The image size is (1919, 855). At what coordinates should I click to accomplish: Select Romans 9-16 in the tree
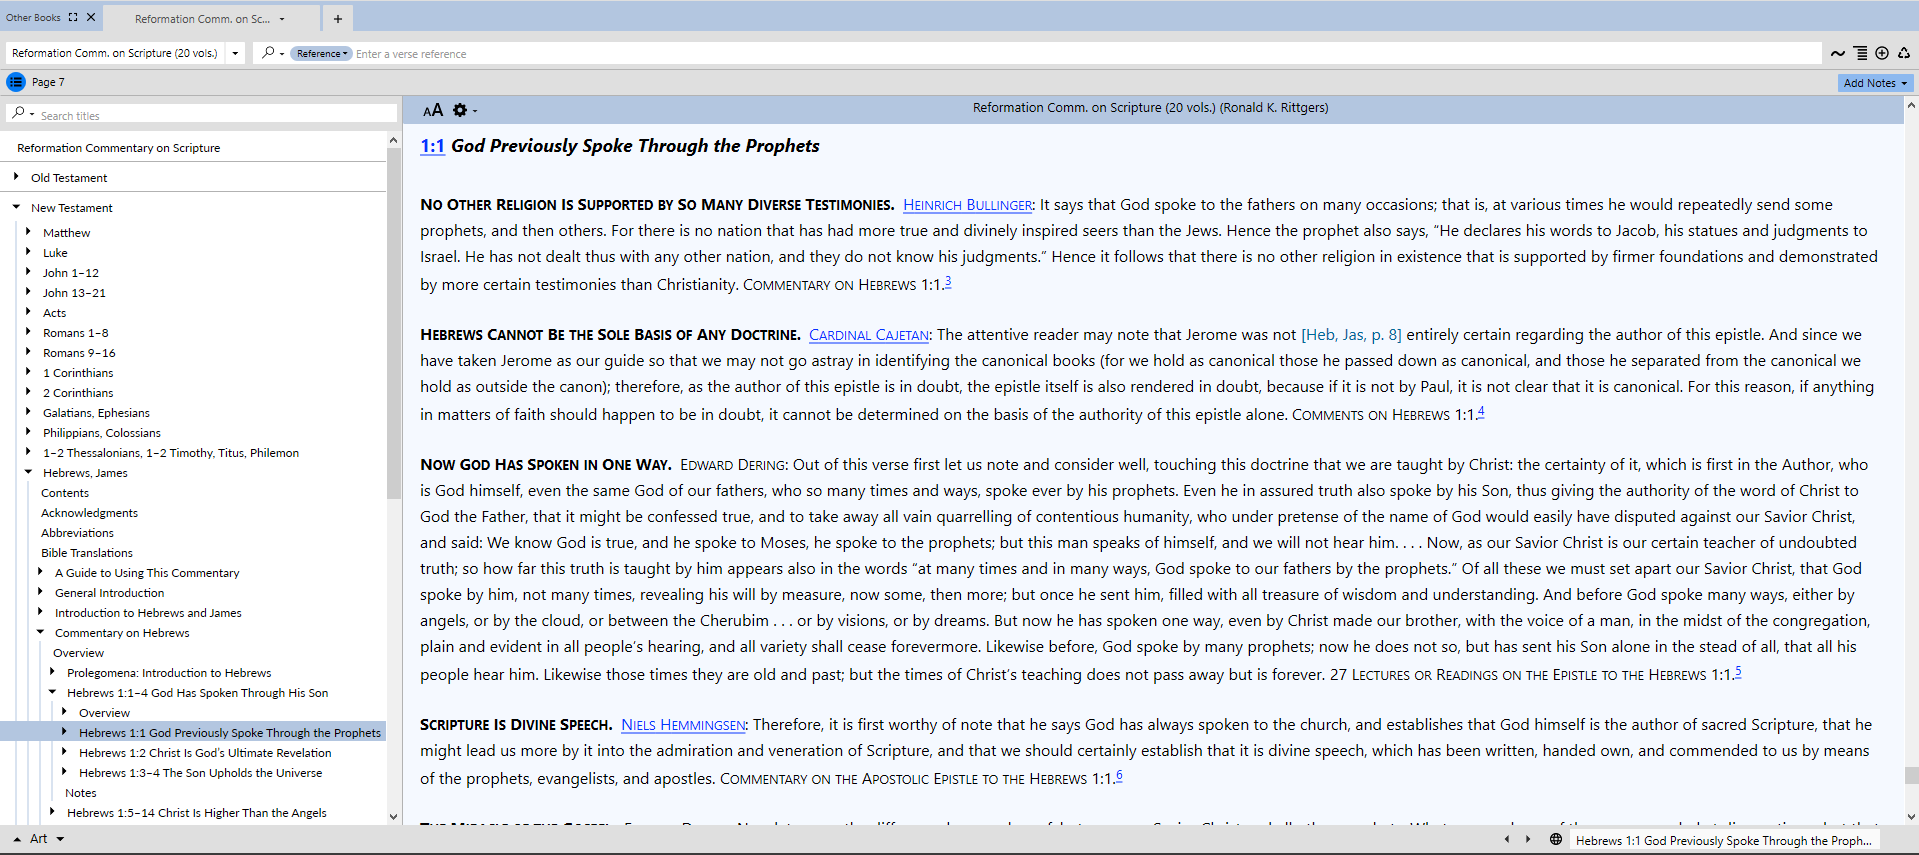79,353
